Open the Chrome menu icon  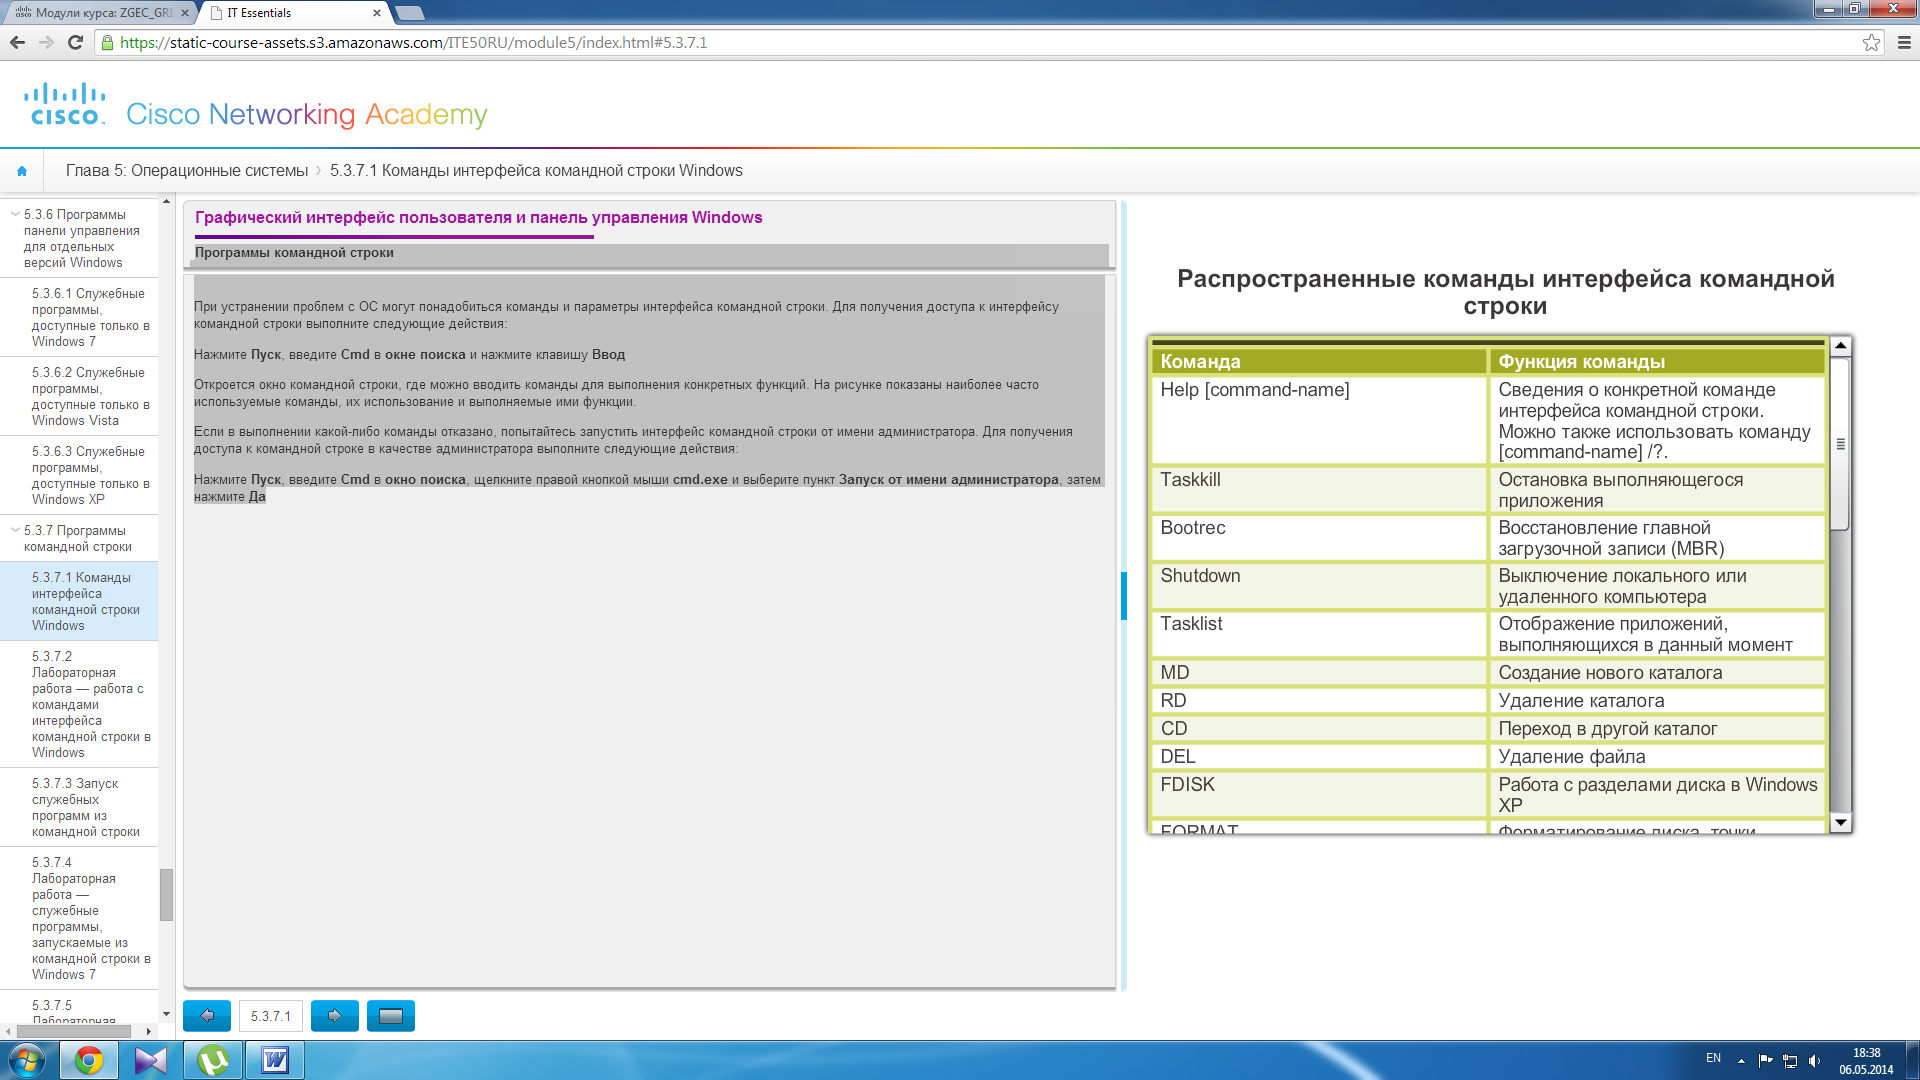click(x=1904, y=42)
